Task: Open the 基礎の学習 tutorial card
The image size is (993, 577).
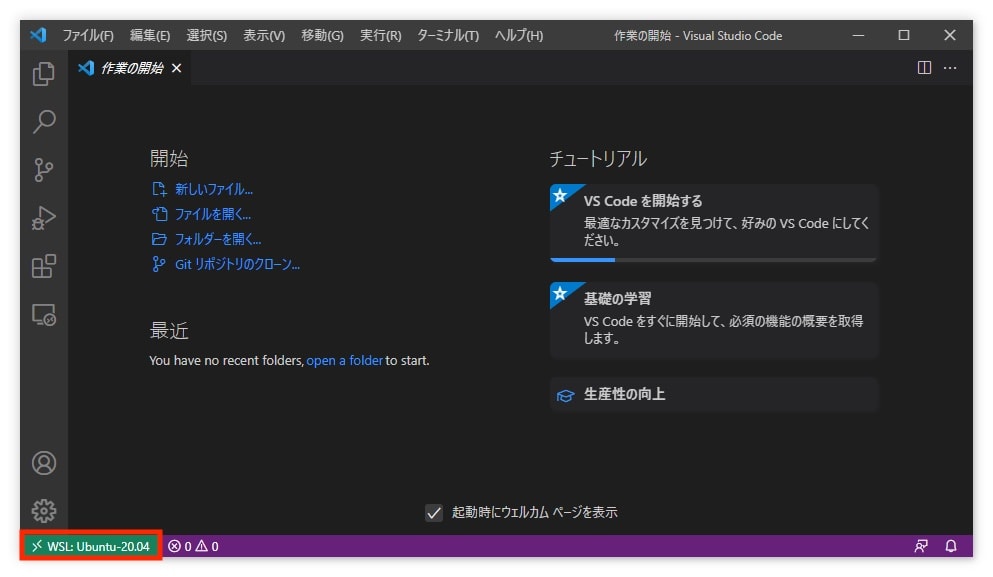Action: [x=714, y=320]
